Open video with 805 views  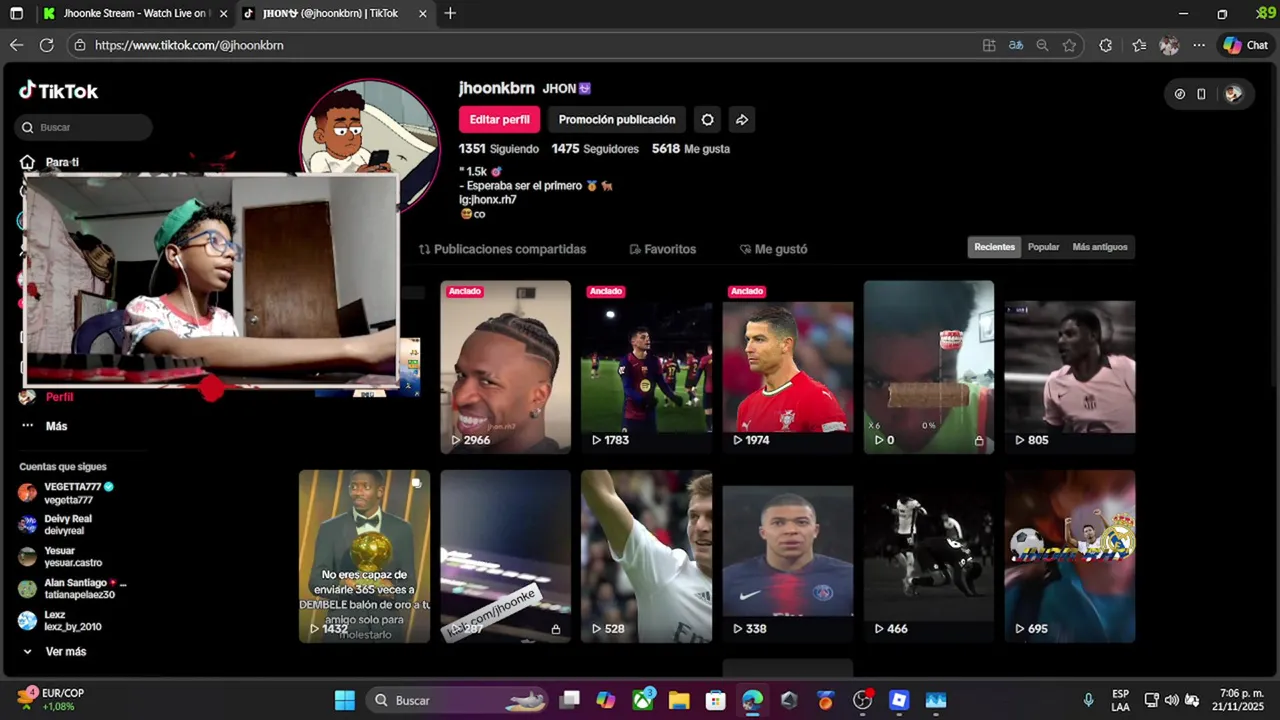[1070, 366]
